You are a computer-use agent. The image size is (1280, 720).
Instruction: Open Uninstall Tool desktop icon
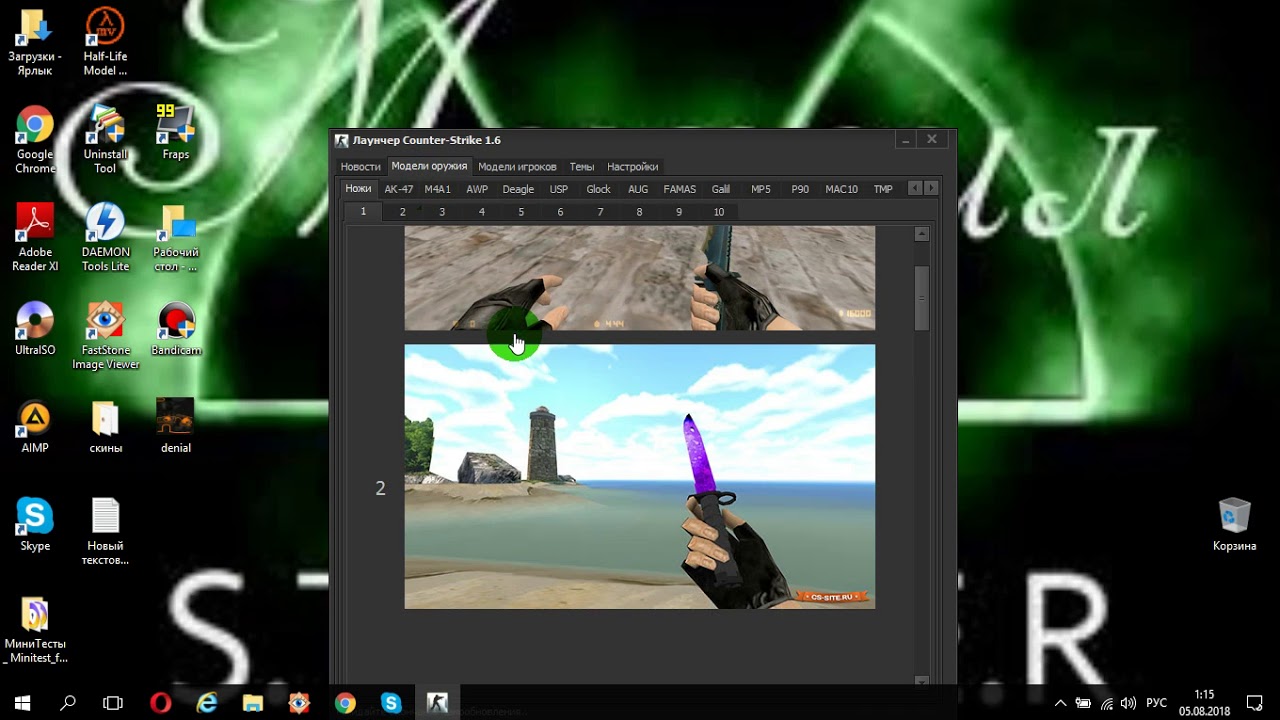[x=105, y=140]
